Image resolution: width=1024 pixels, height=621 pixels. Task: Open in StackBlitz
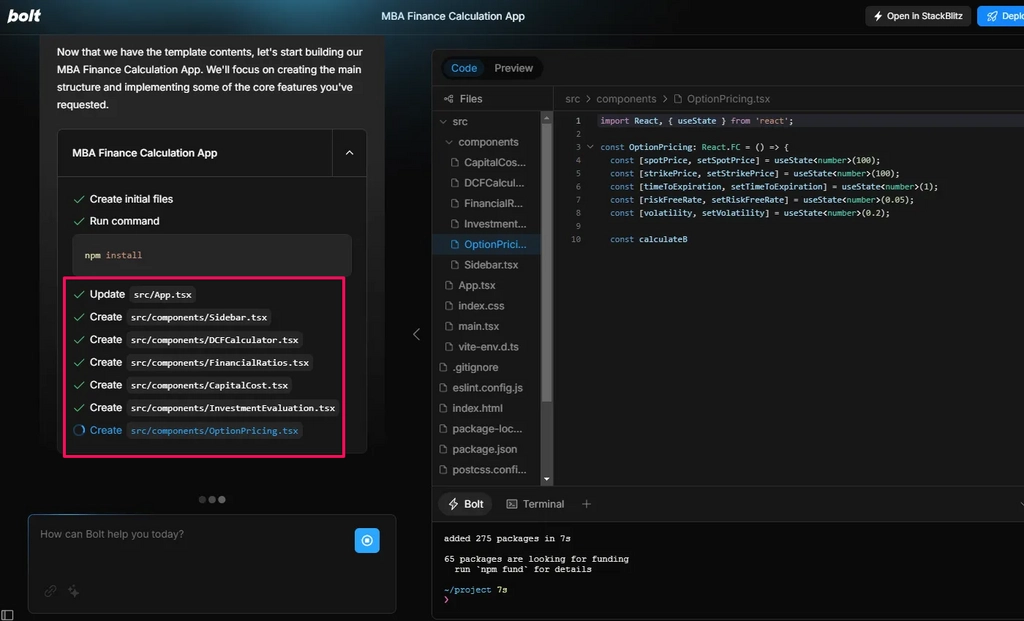(918, 16)
